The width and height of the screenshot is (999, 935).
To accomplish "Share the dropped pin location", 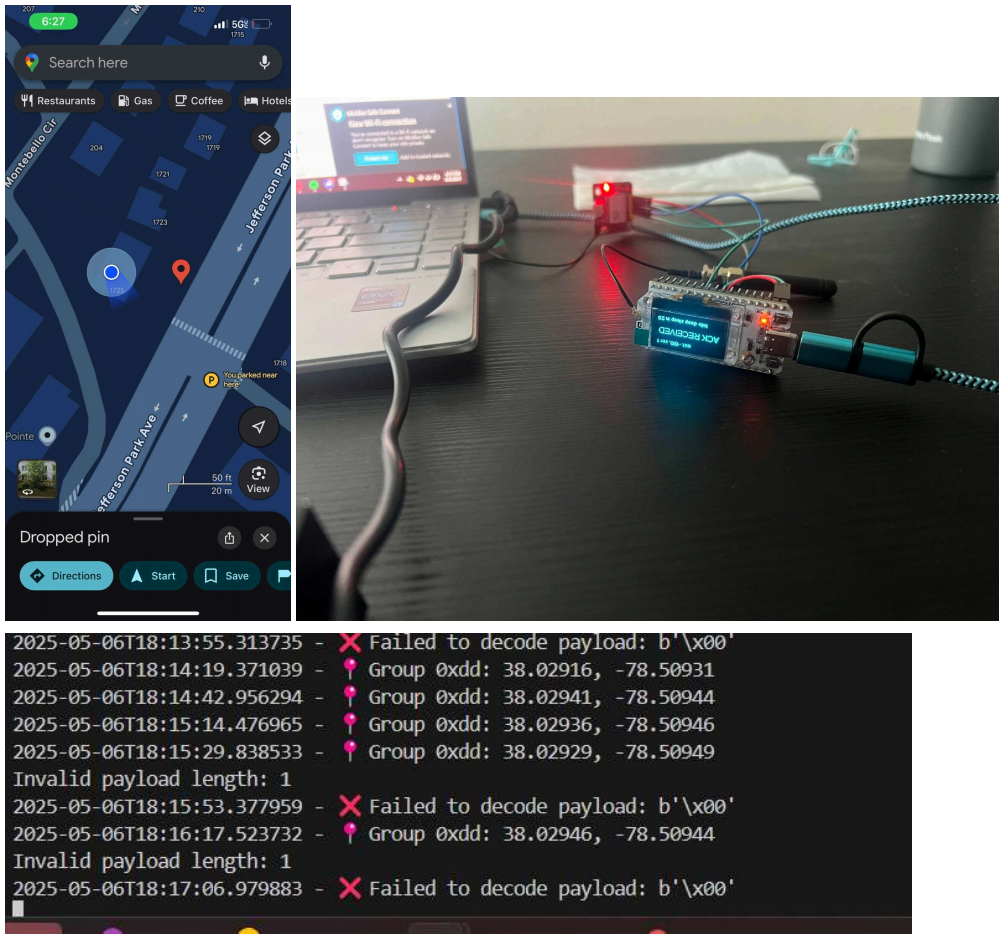I will coord(229,538).
